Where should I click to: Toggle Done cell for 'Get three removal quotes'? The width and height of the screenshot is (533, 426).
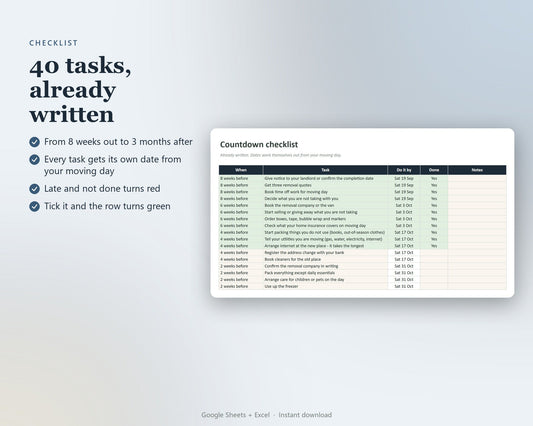click(434, 185)
